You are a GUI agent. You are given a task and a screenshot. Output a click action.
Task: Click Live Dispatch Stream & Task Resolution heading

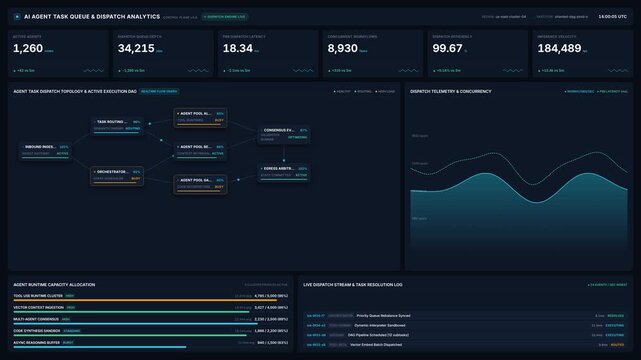pos(353,285)
